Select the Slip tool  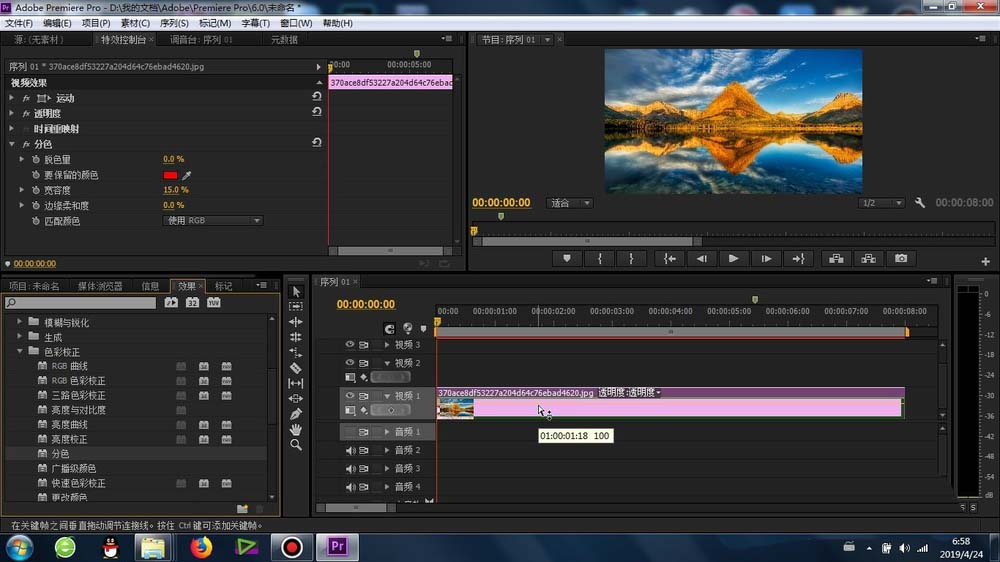[296, 383]
